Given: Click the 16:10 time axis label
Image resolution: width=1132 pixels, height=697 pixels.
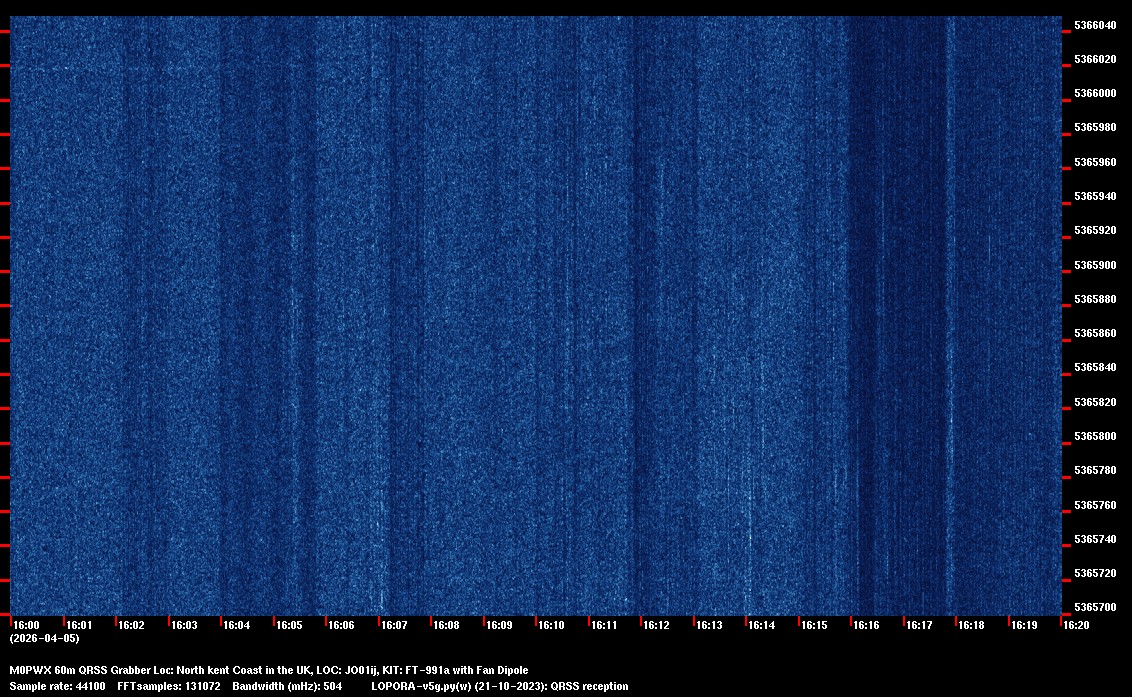Looking at the screenshot, I should pyautogui.click(x=551, y=625).
